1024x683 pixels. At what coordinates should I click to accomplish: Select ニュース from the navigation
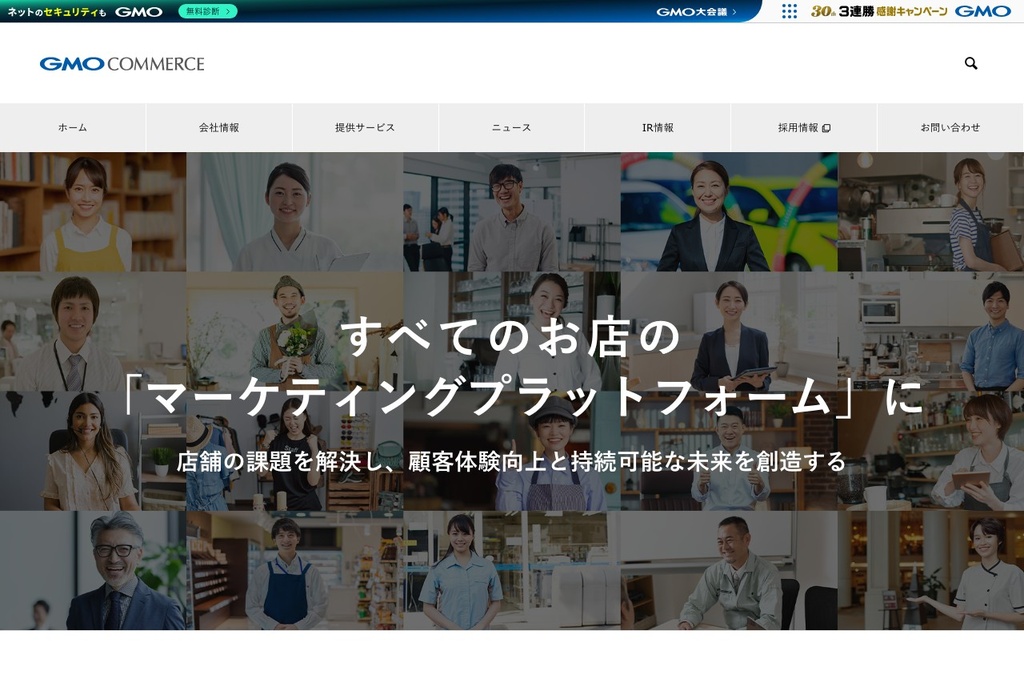click(x=511, y=127)
